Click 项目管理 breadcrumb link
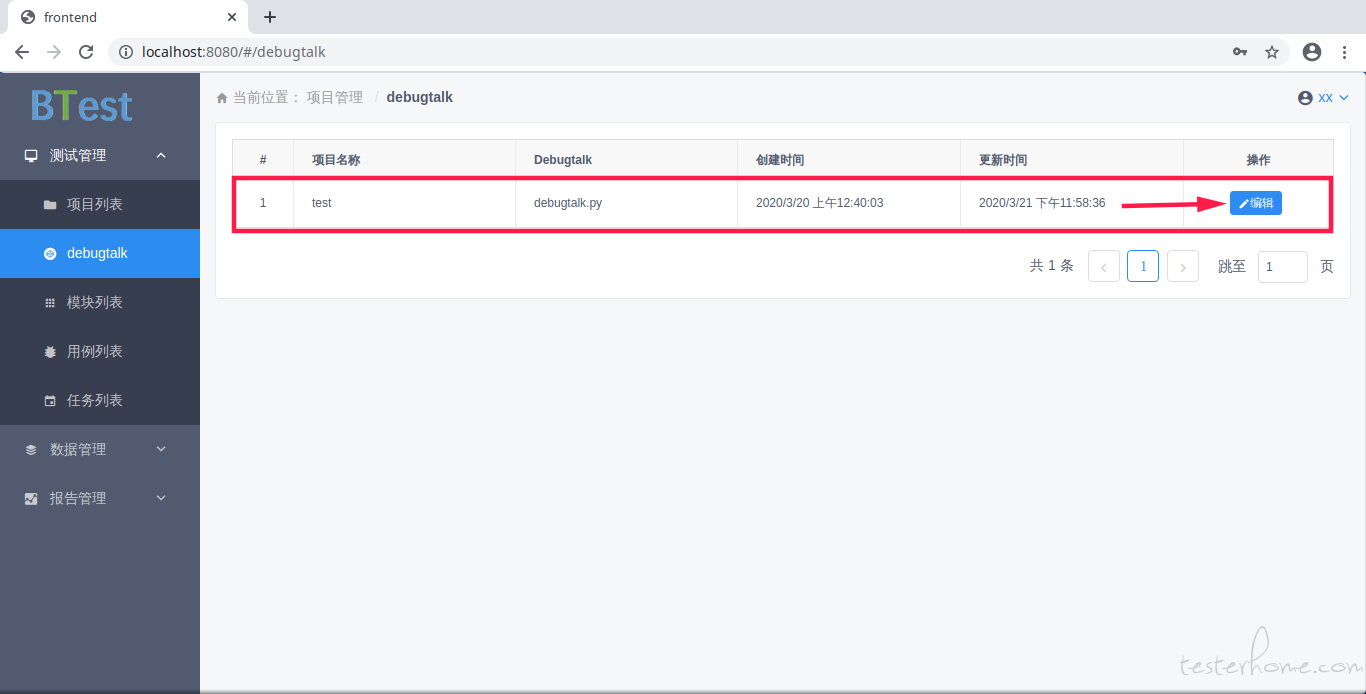1366x694 pixels. (x=335, y=98)
